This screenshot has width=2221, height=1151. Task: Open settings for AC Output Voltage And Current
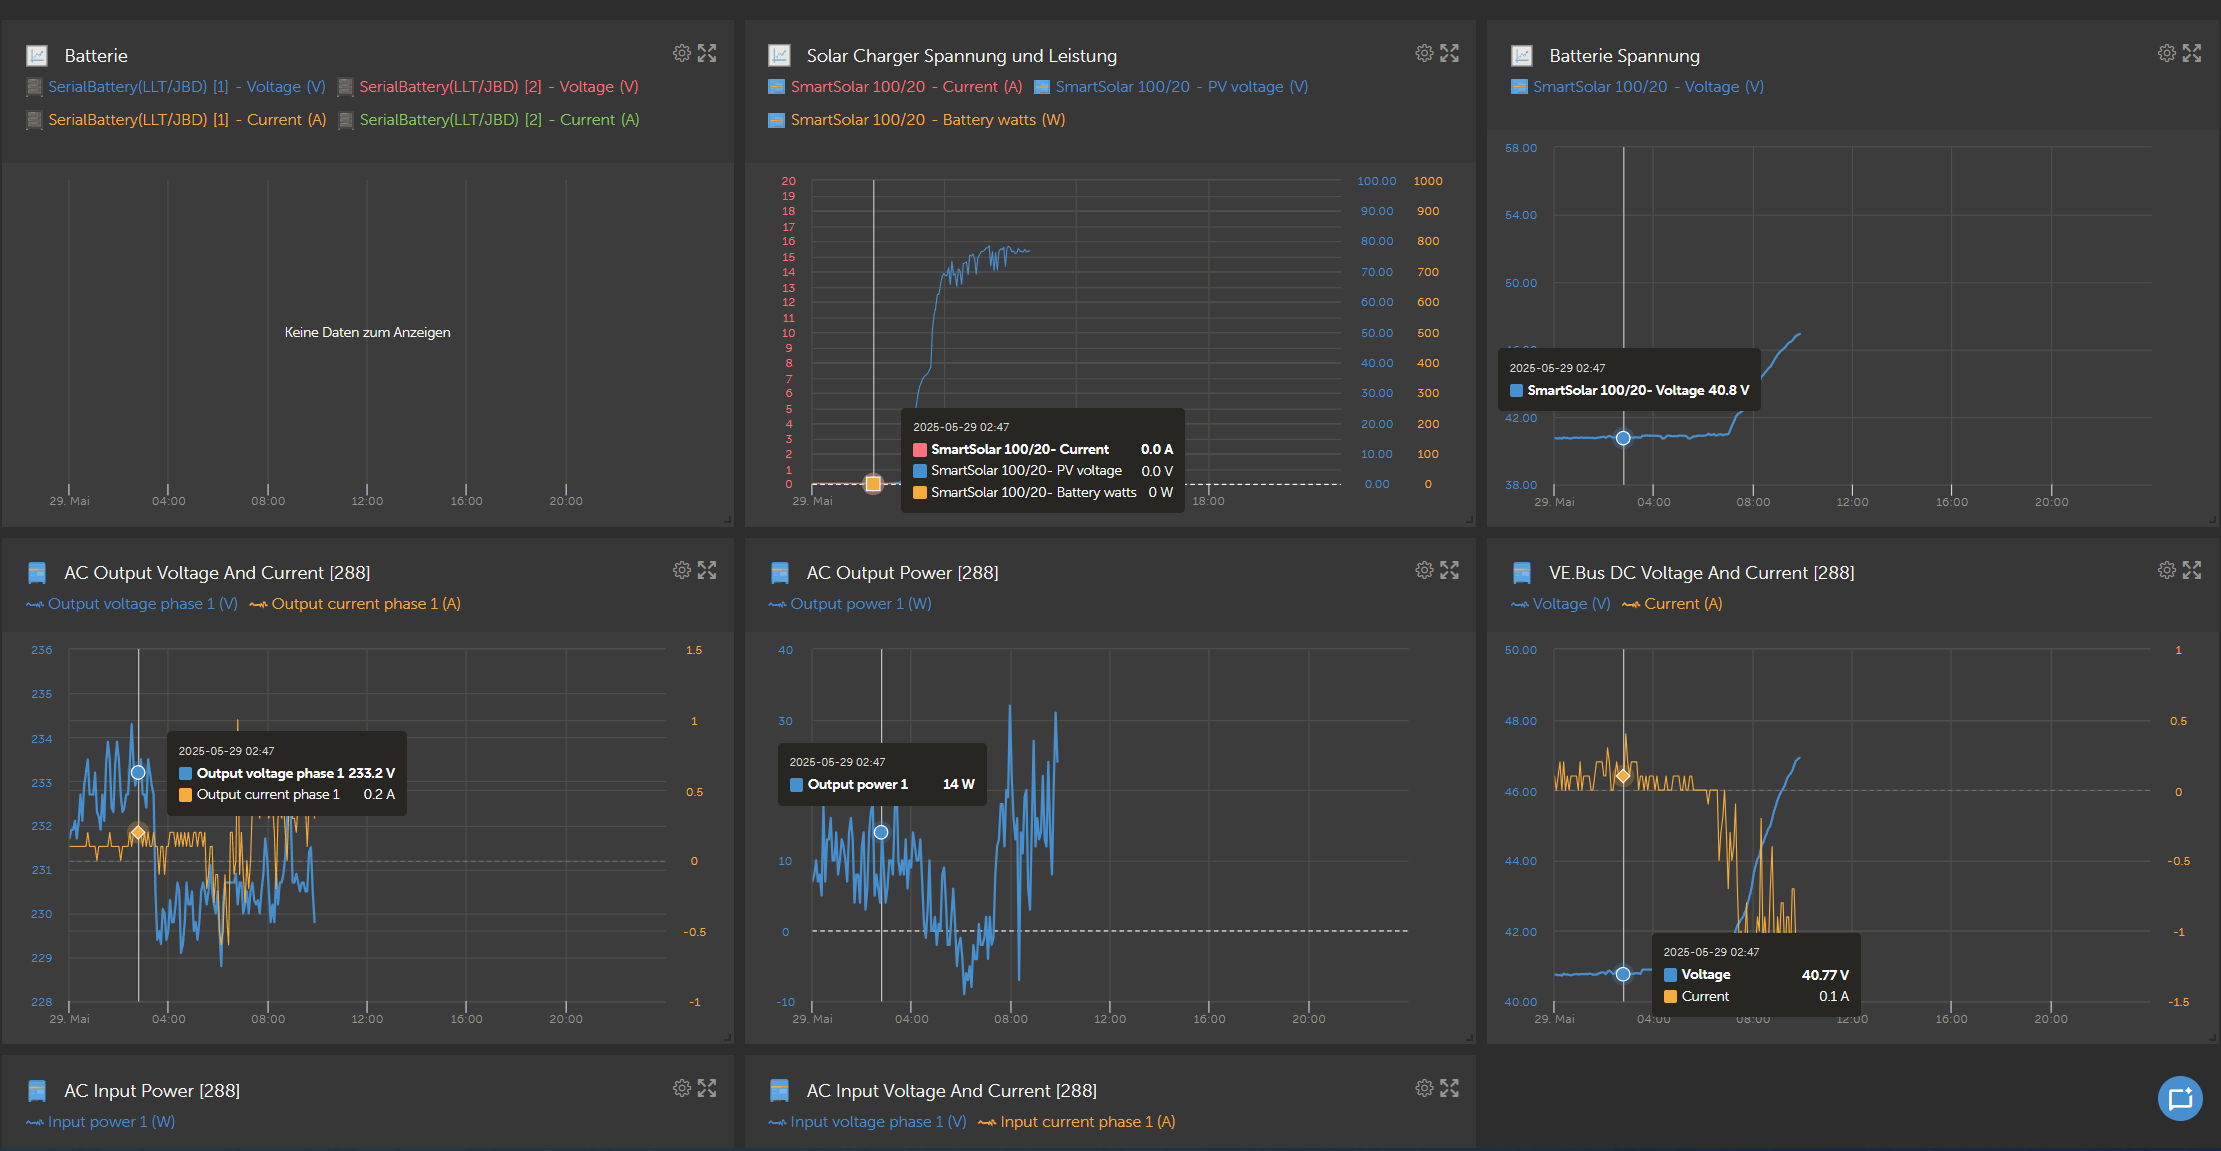click(682, 570)
